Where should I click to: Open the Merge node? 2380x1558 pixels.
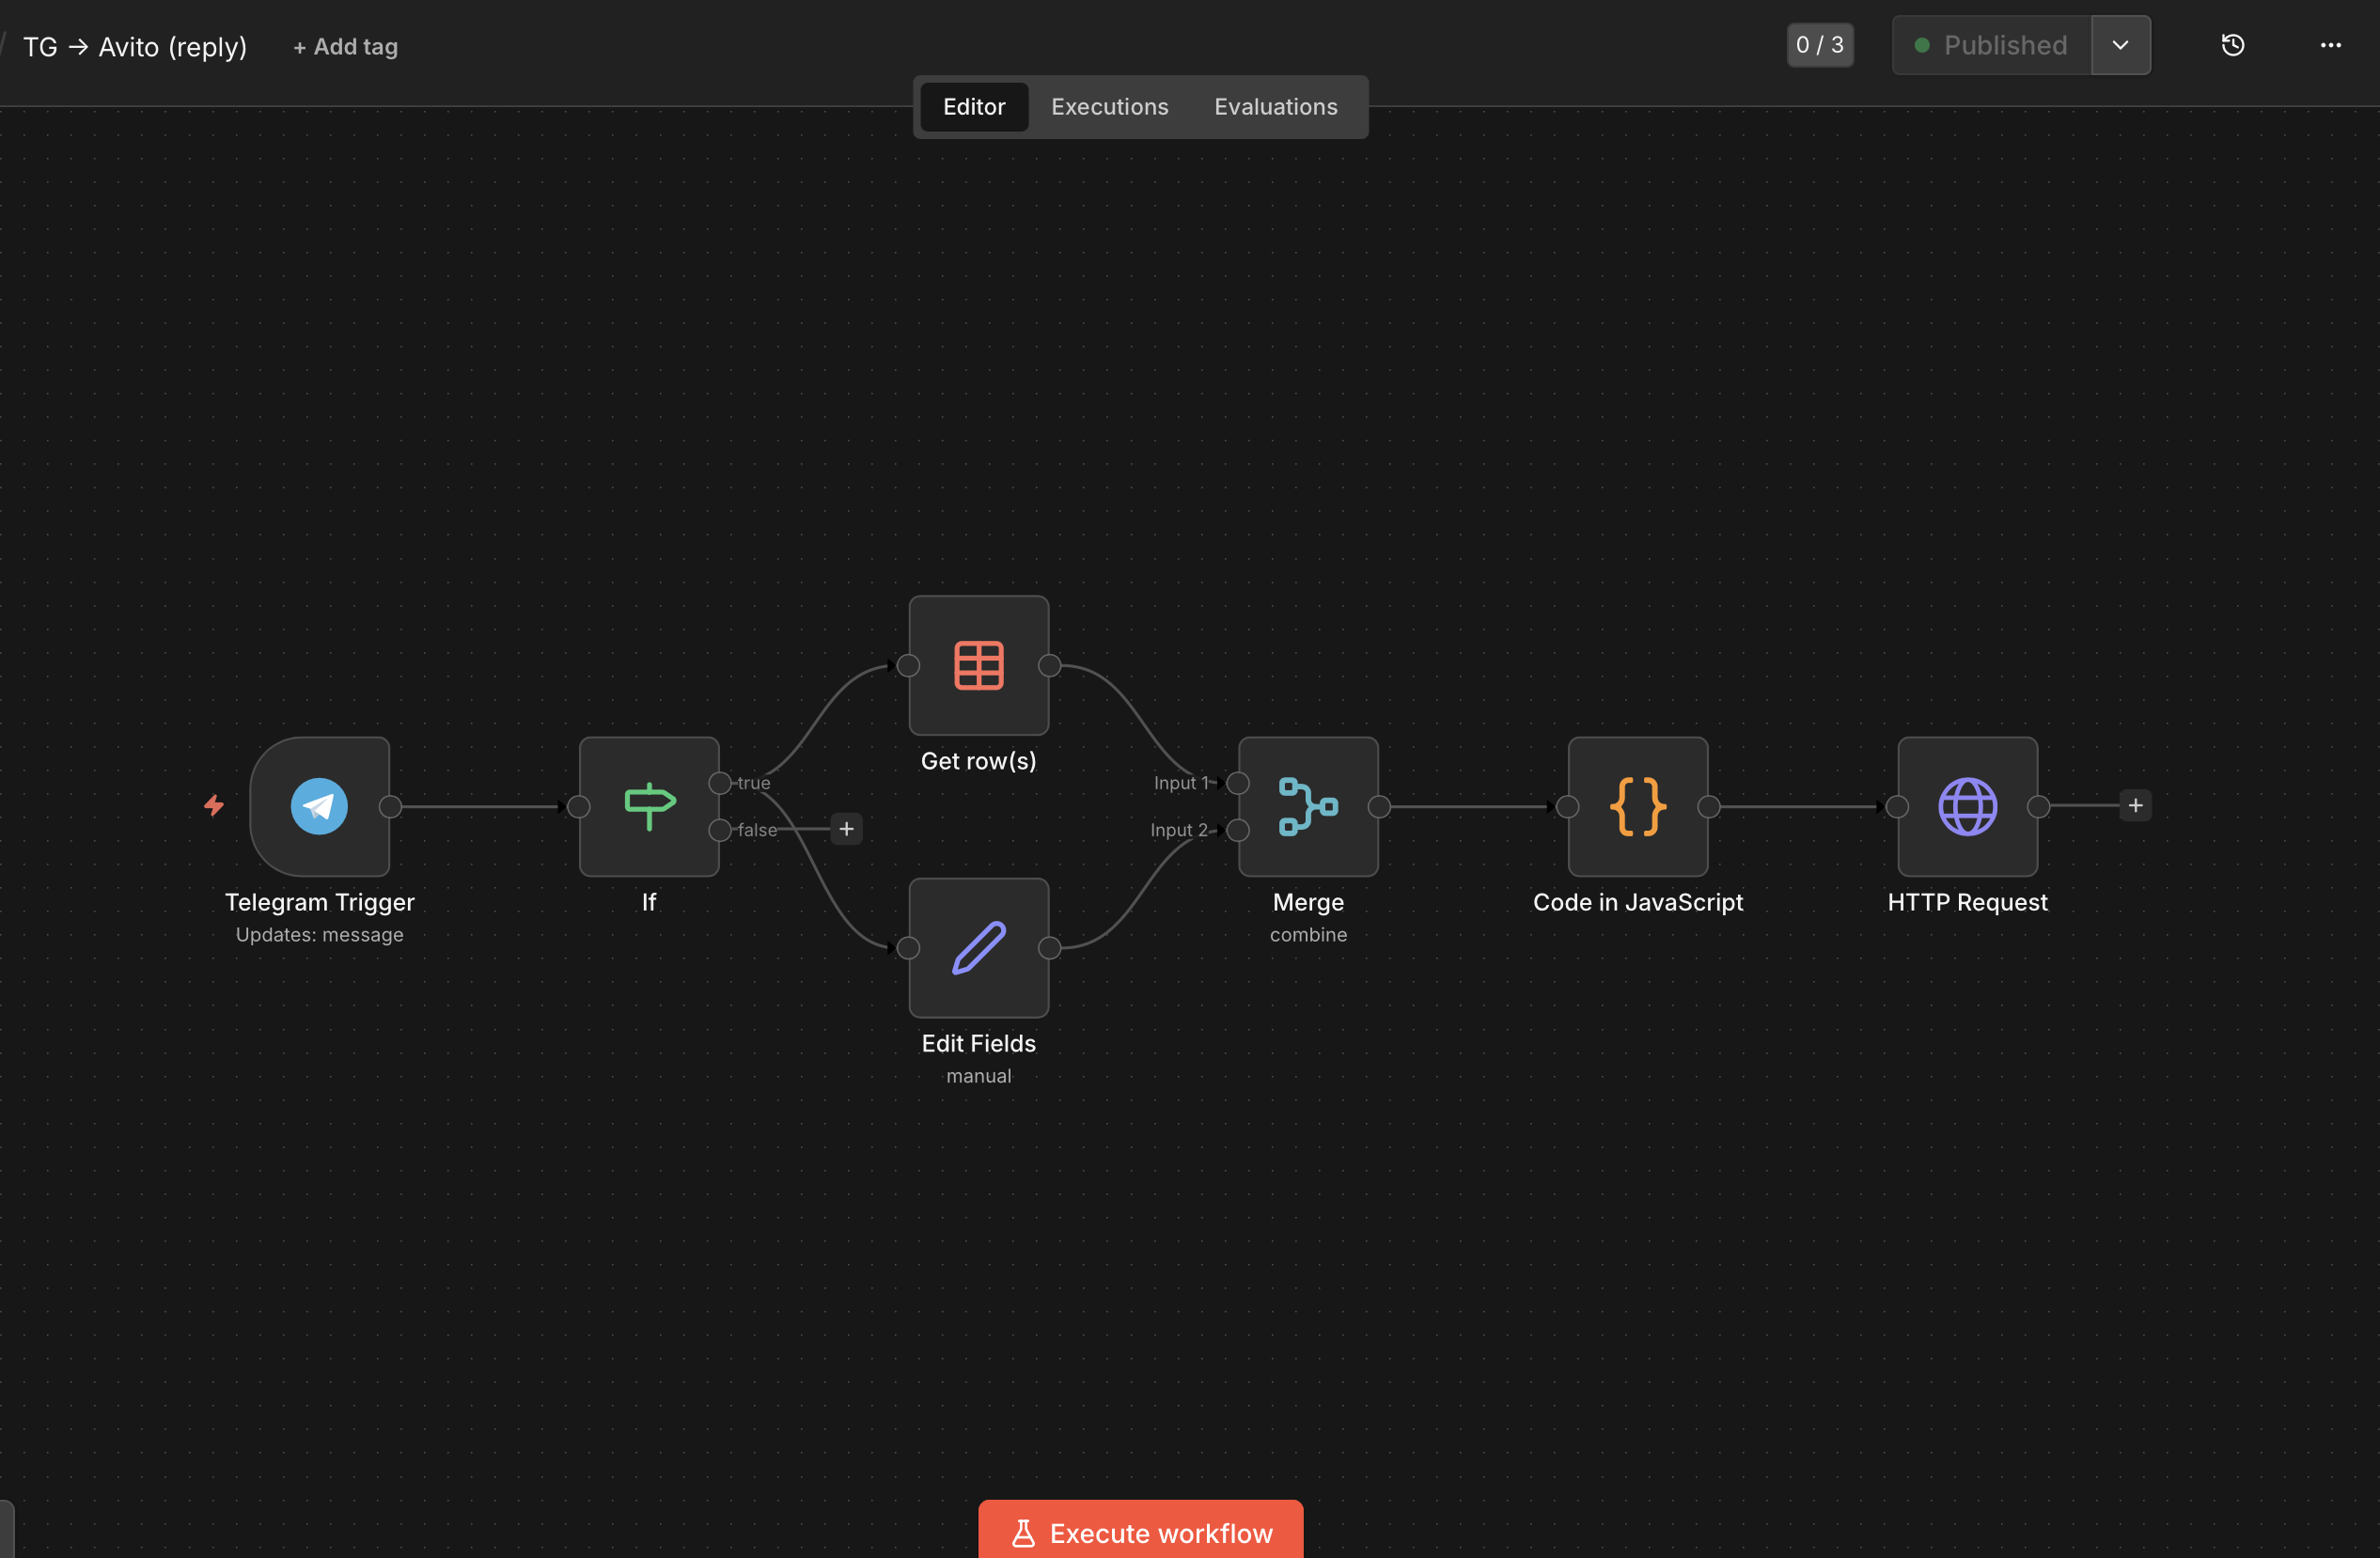click(x=1308, y=806)
